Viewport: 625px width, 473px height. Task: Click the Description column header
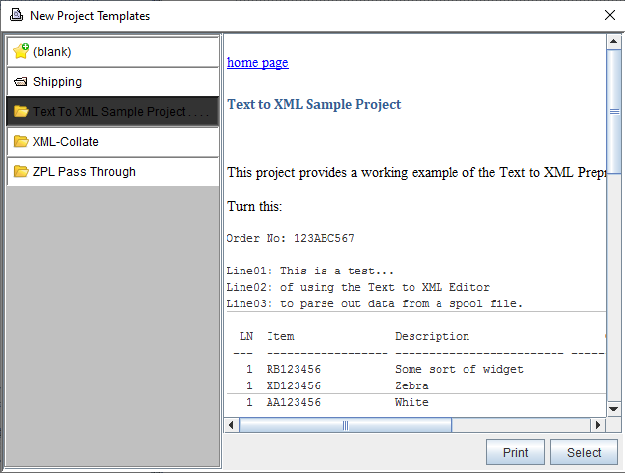432,337
